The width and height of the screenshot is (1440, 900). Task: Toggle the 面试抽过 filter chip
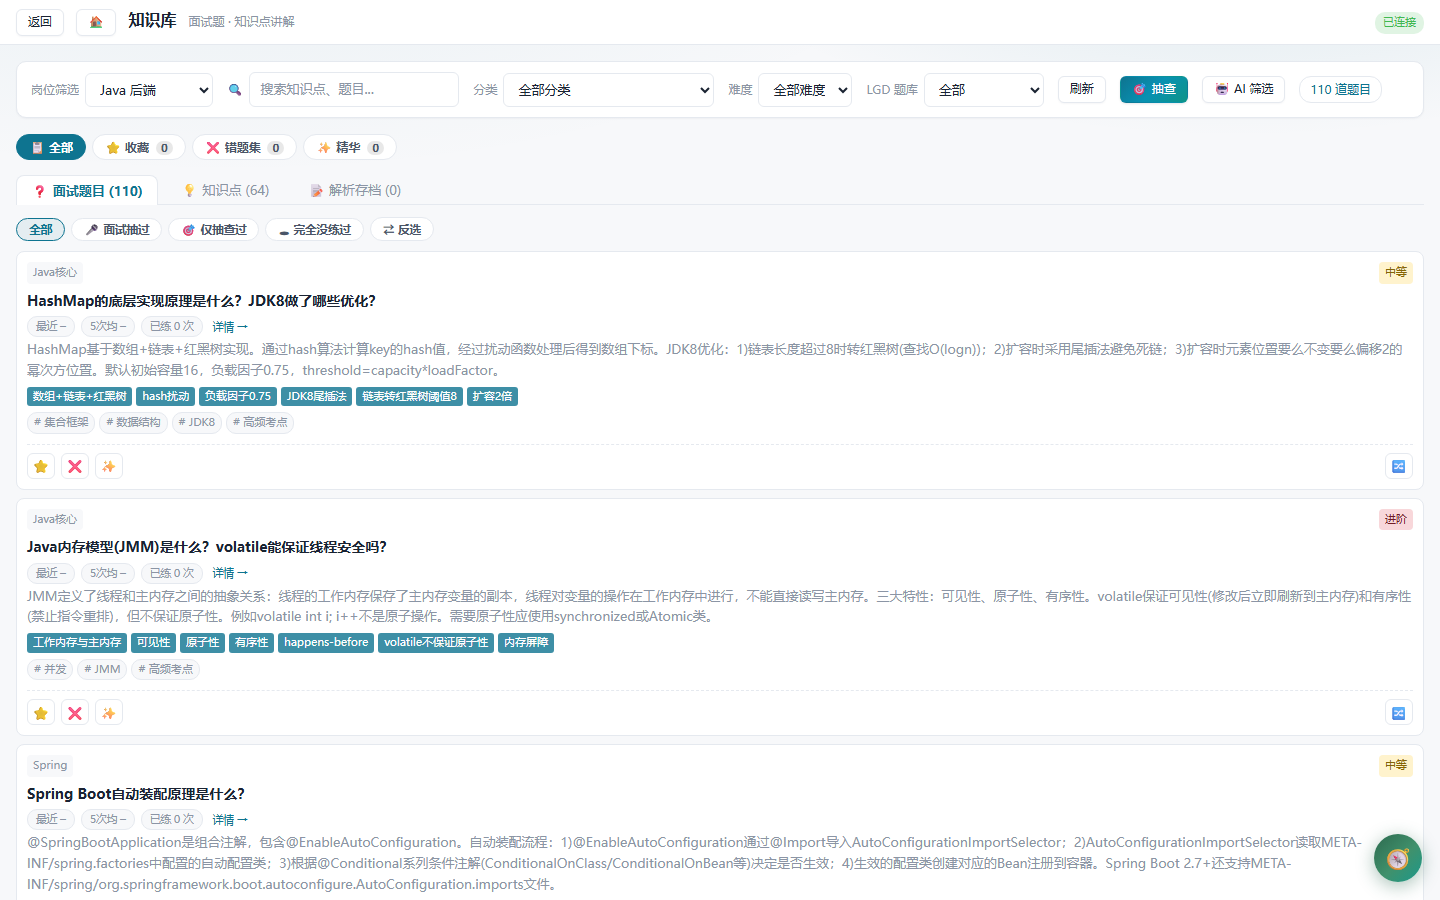pos(117,230)
